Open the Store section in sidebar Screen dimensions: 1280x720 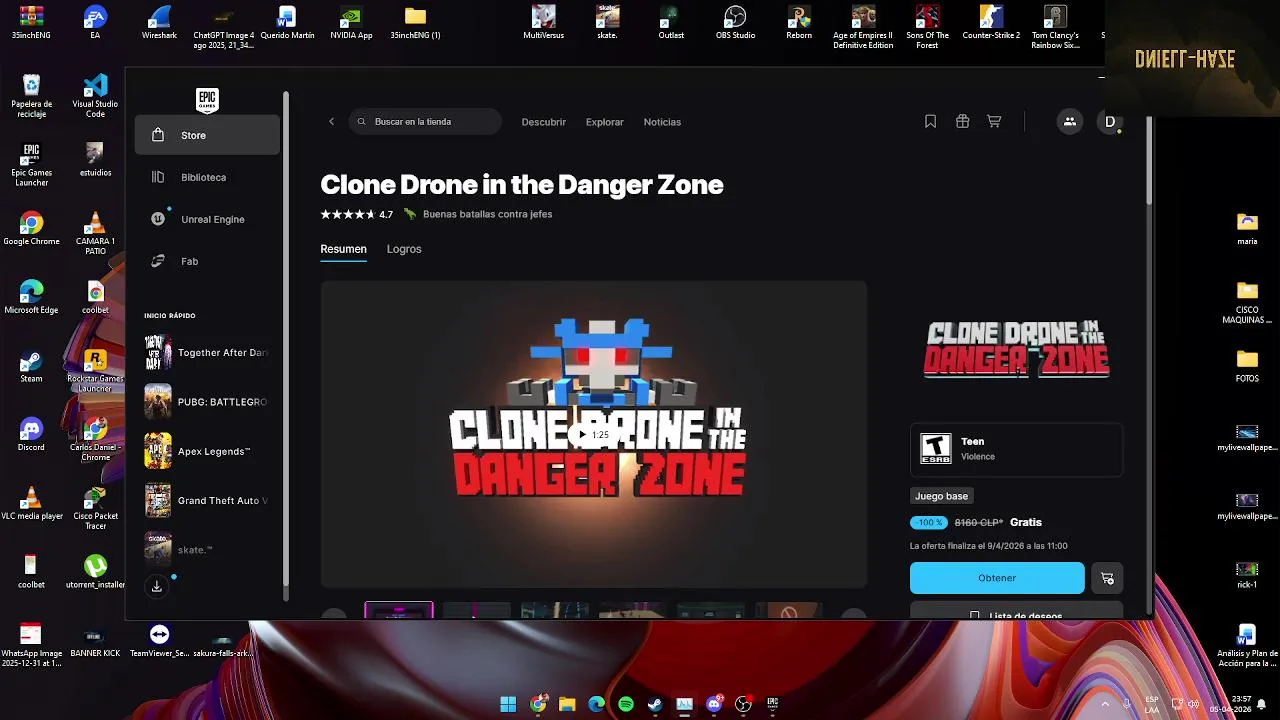tap(207, 135)
